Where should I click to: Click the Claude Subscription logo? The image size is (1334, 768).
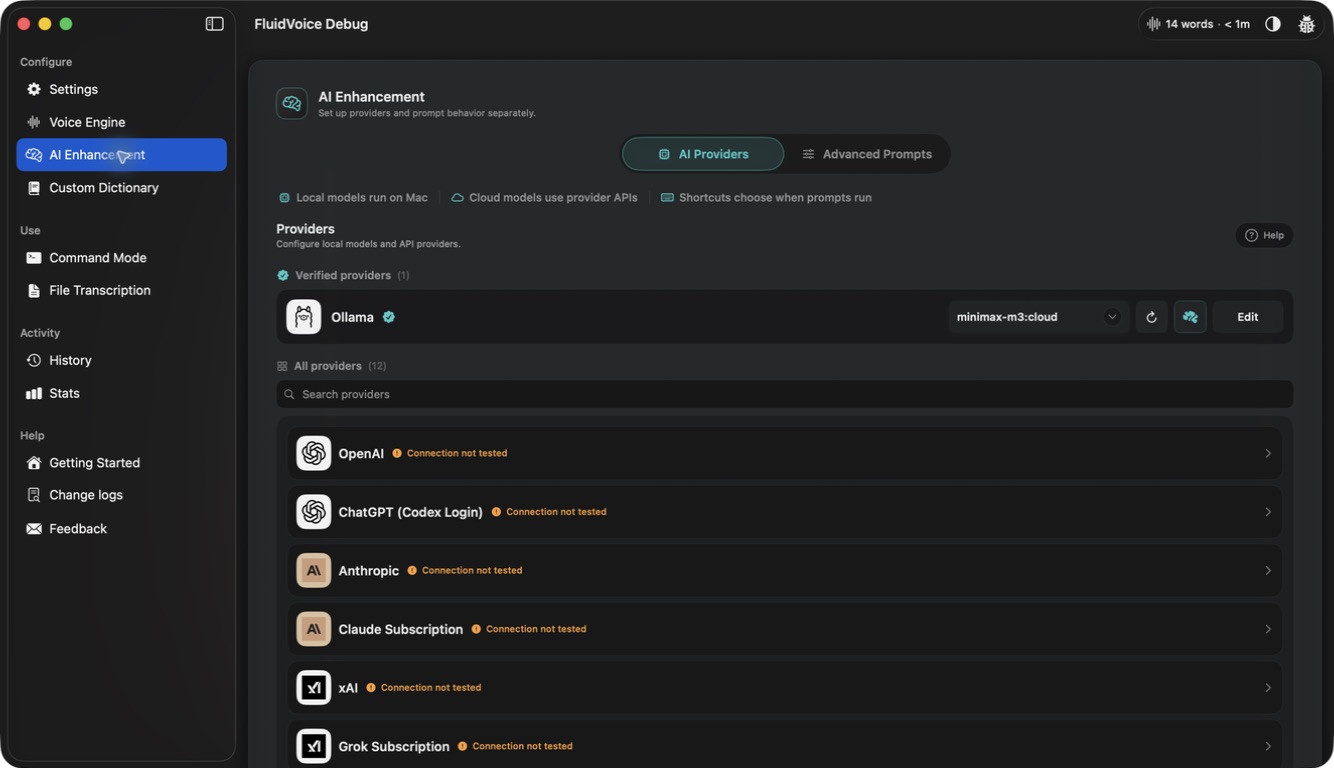[314, 629]
